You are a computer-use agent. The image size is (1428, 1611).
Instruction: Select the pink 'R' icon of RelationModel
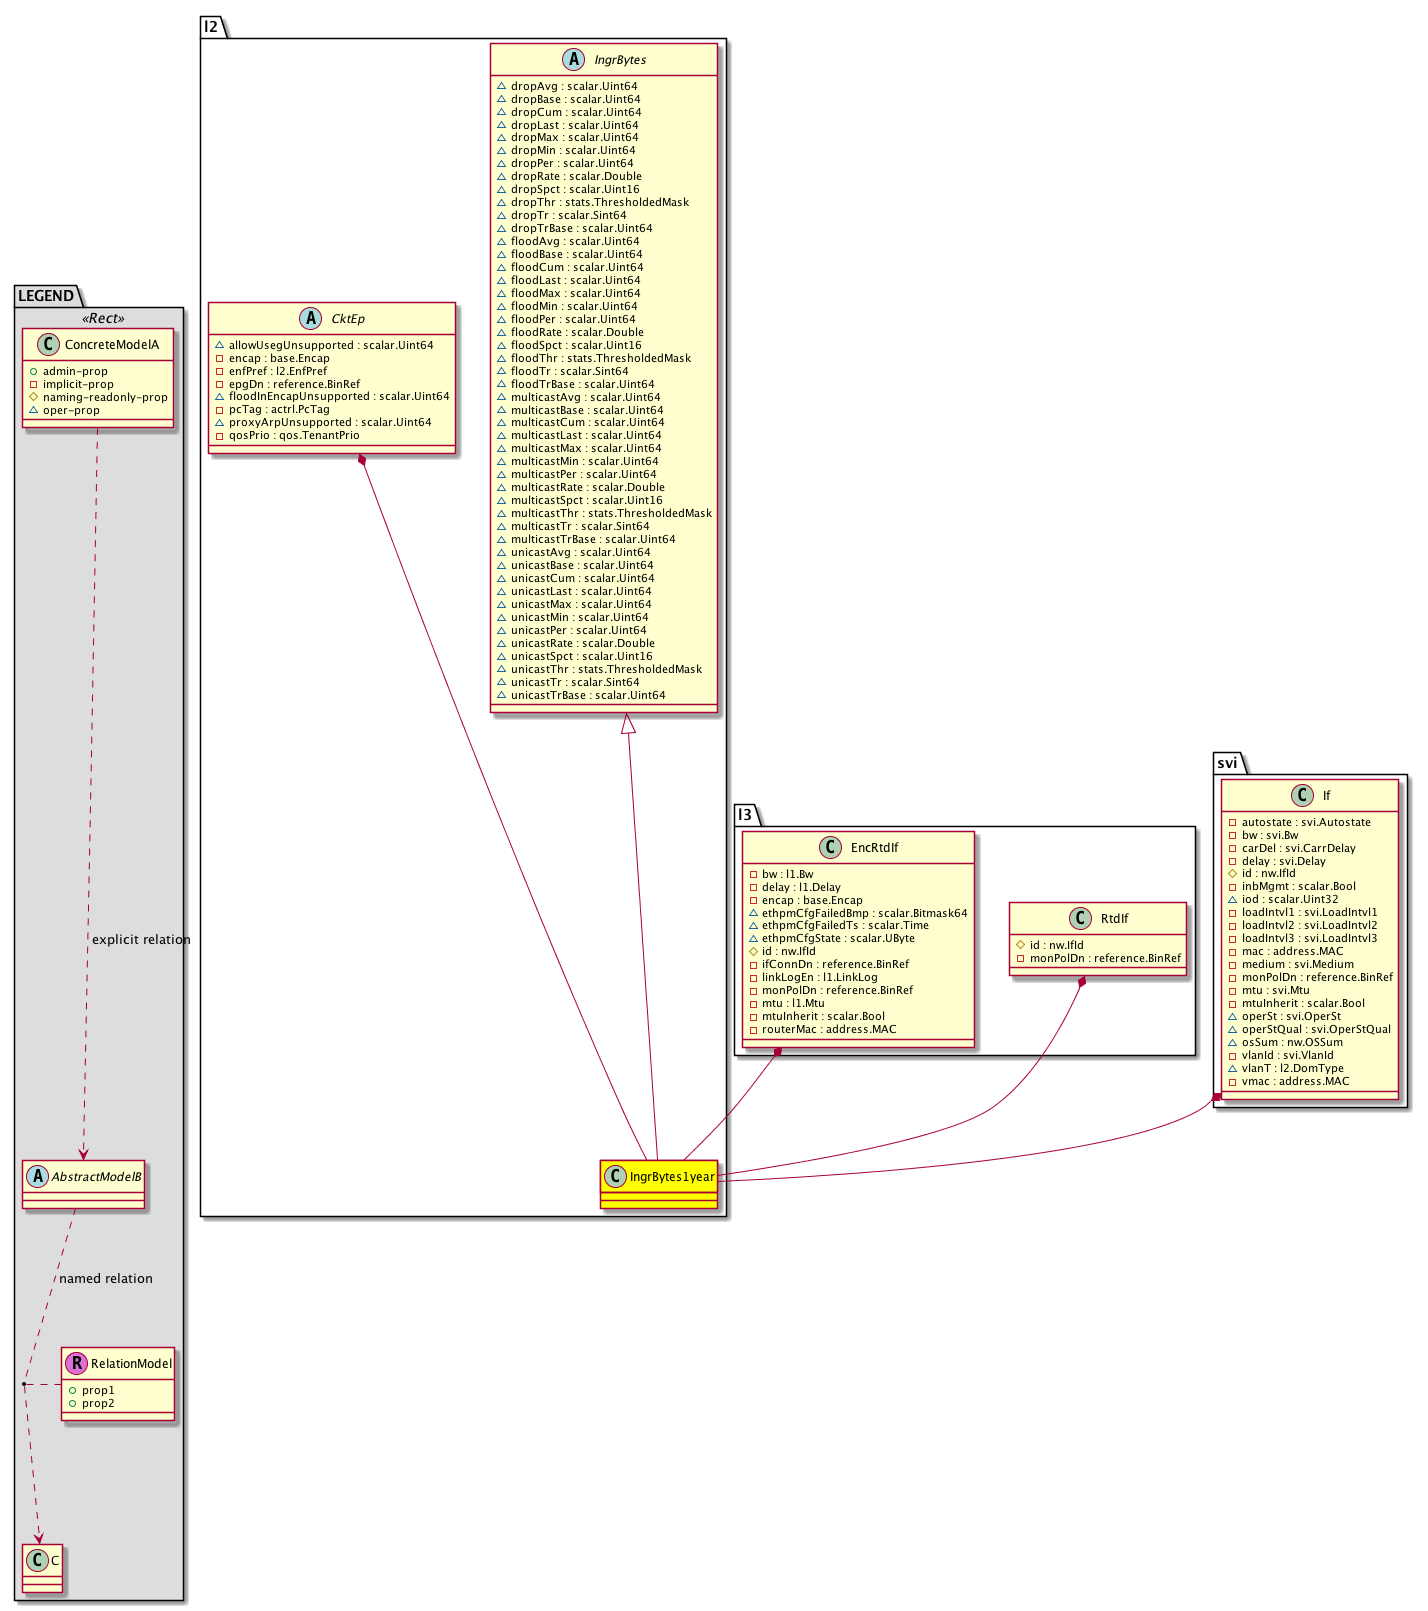[74, 1363]
